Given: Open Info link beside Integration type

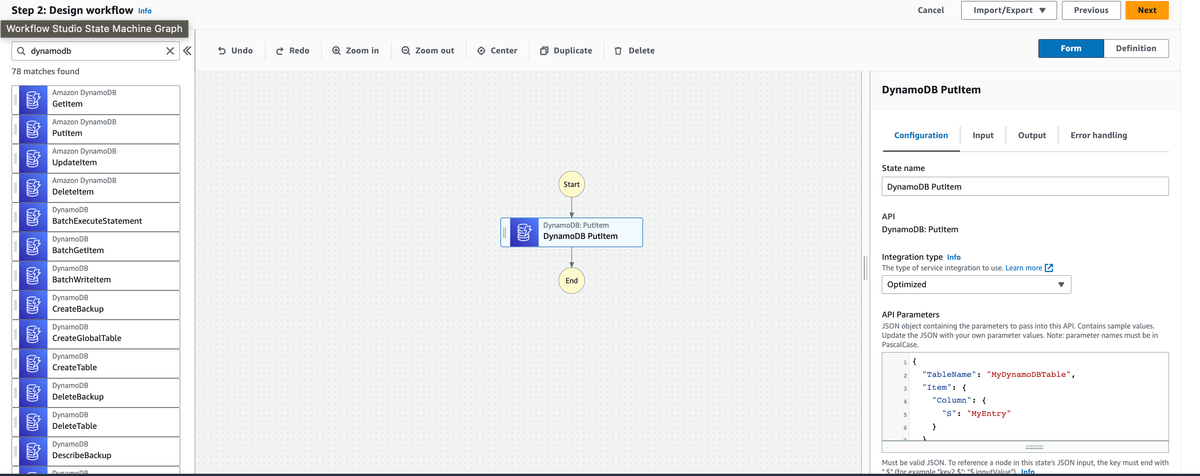Looking at the screenshot, I should pyautogui.click(x=953, y=257).
